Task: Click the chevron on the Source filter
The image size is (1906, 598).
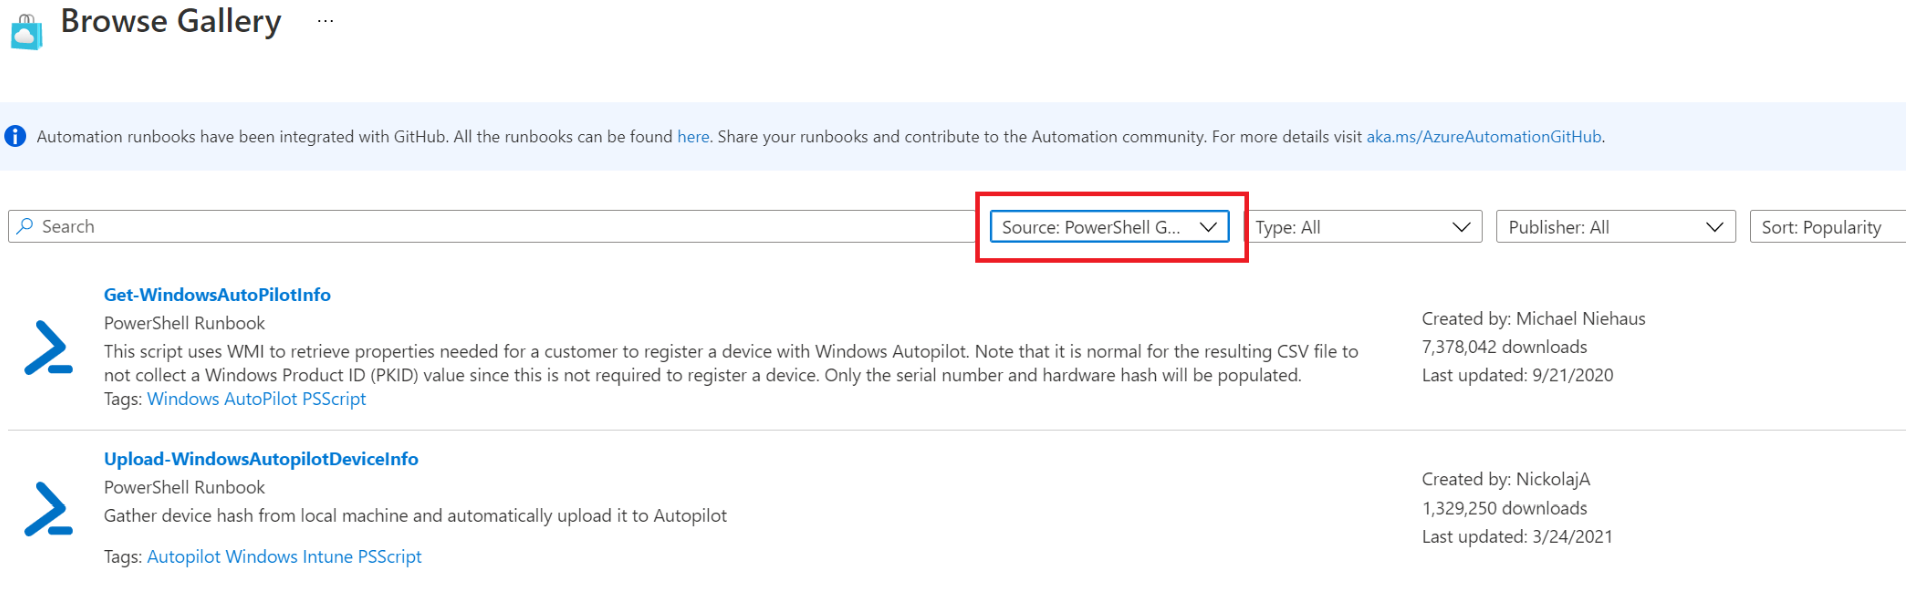Action: tap(1209, 226)
